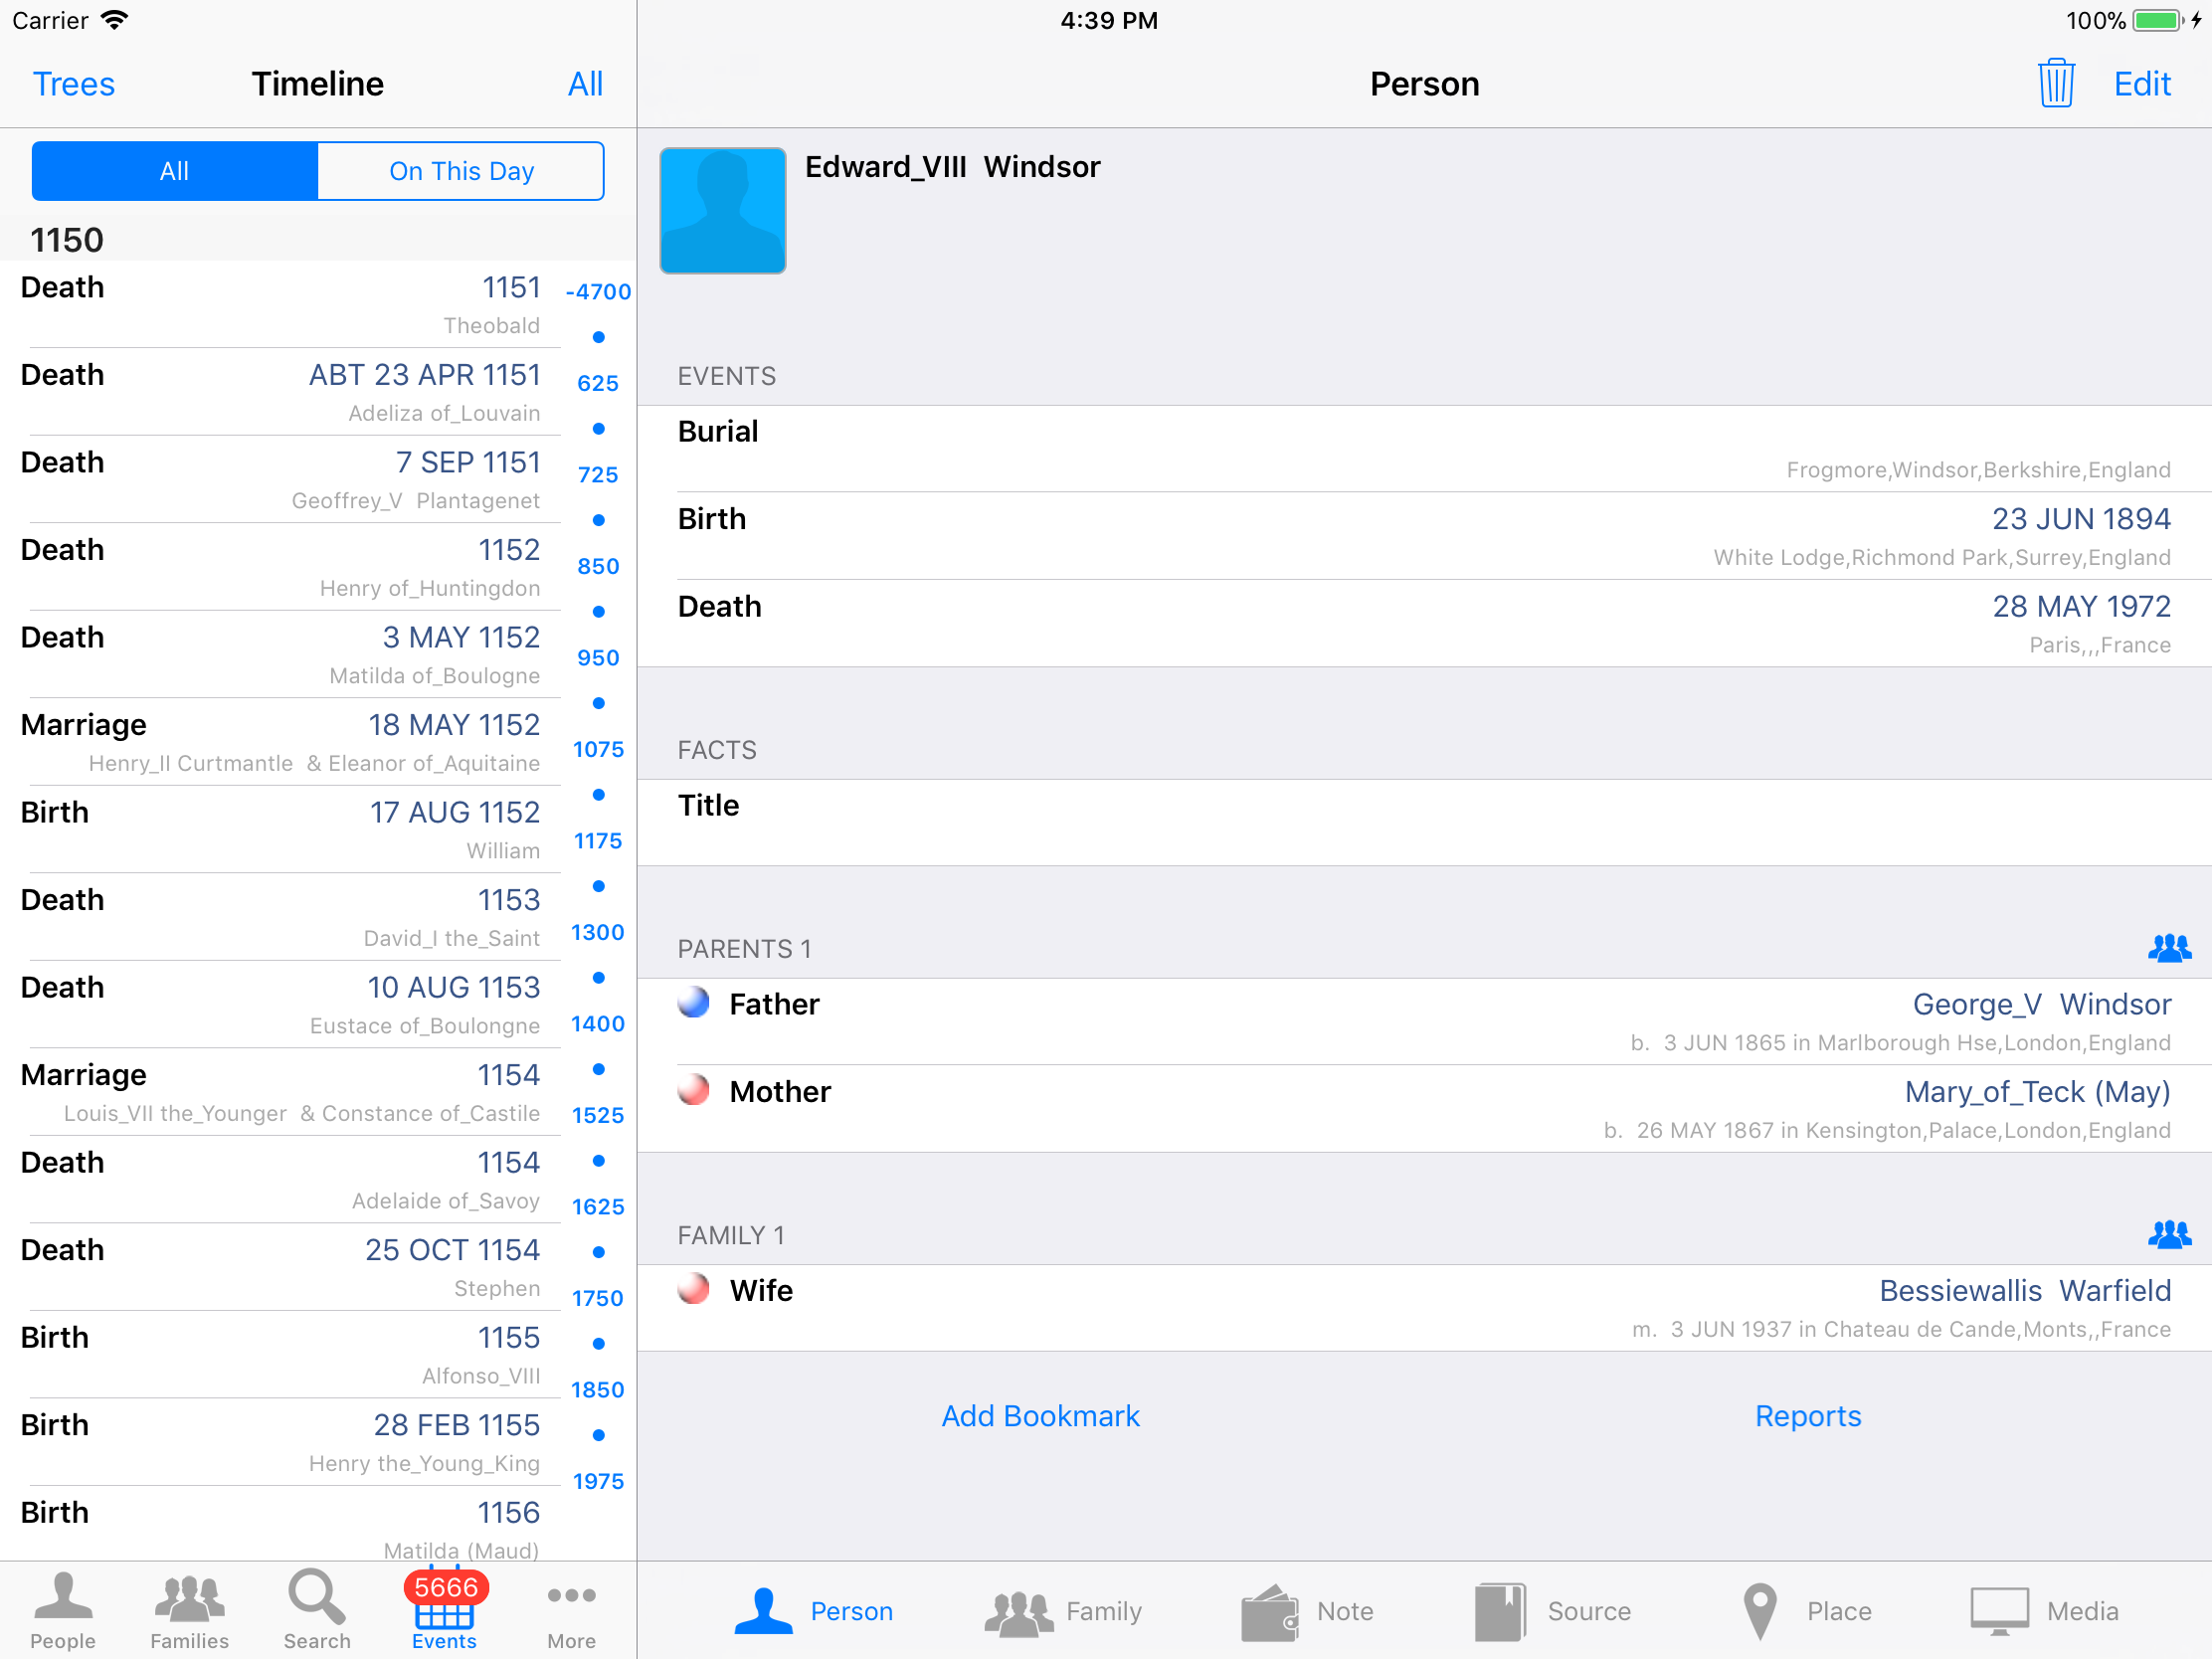Open the Reports link
Screen dimensions: 2212x1659
(1807, 1416)
